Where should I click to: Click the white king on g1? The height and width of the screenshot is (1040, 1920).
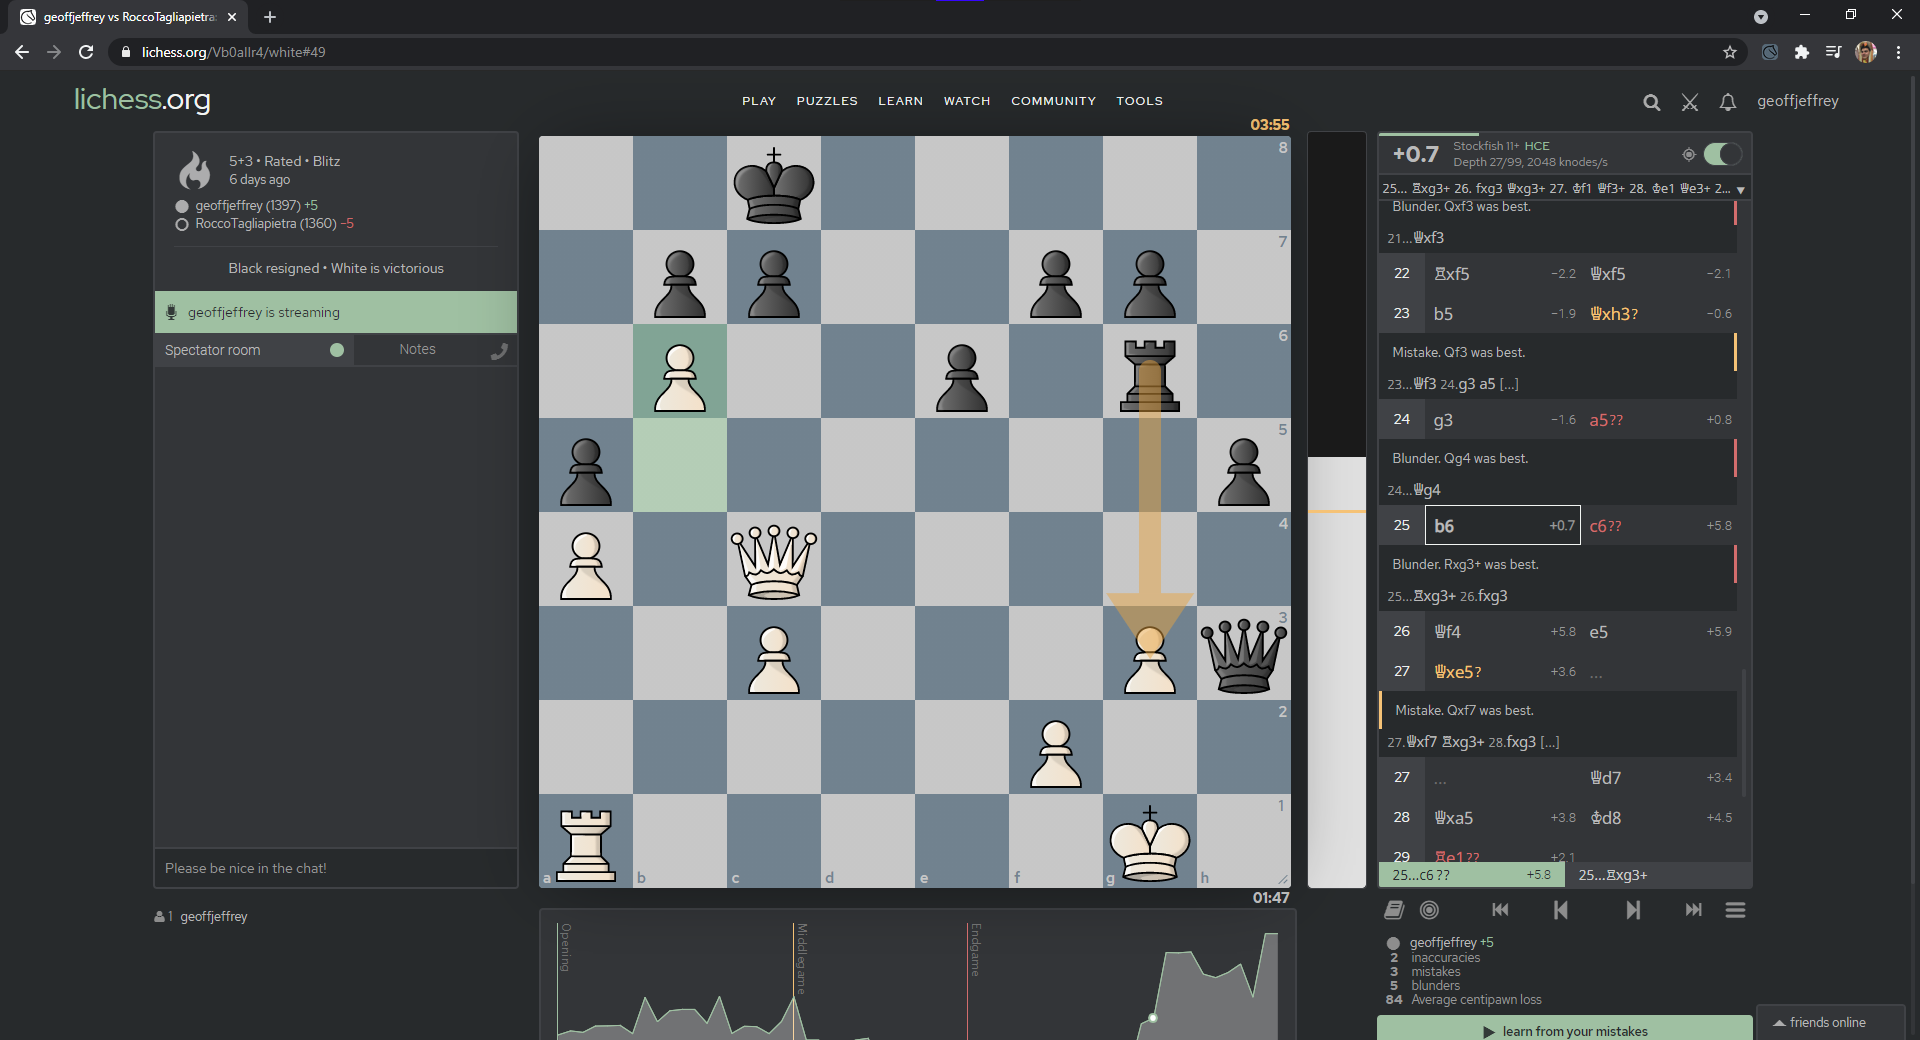pos(1150,842)
